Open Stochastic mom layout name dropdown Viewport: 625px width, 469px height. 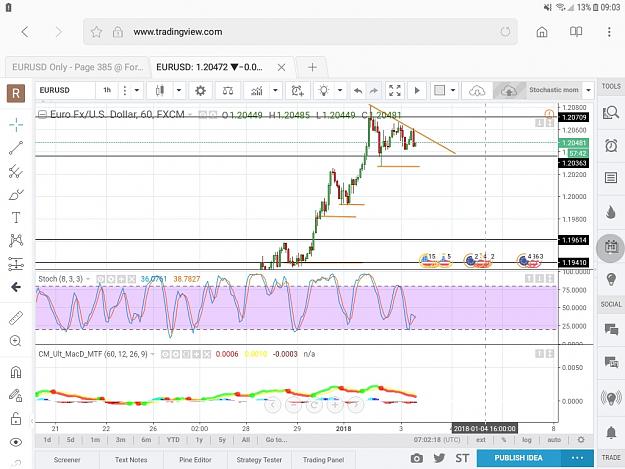point(588,90)
